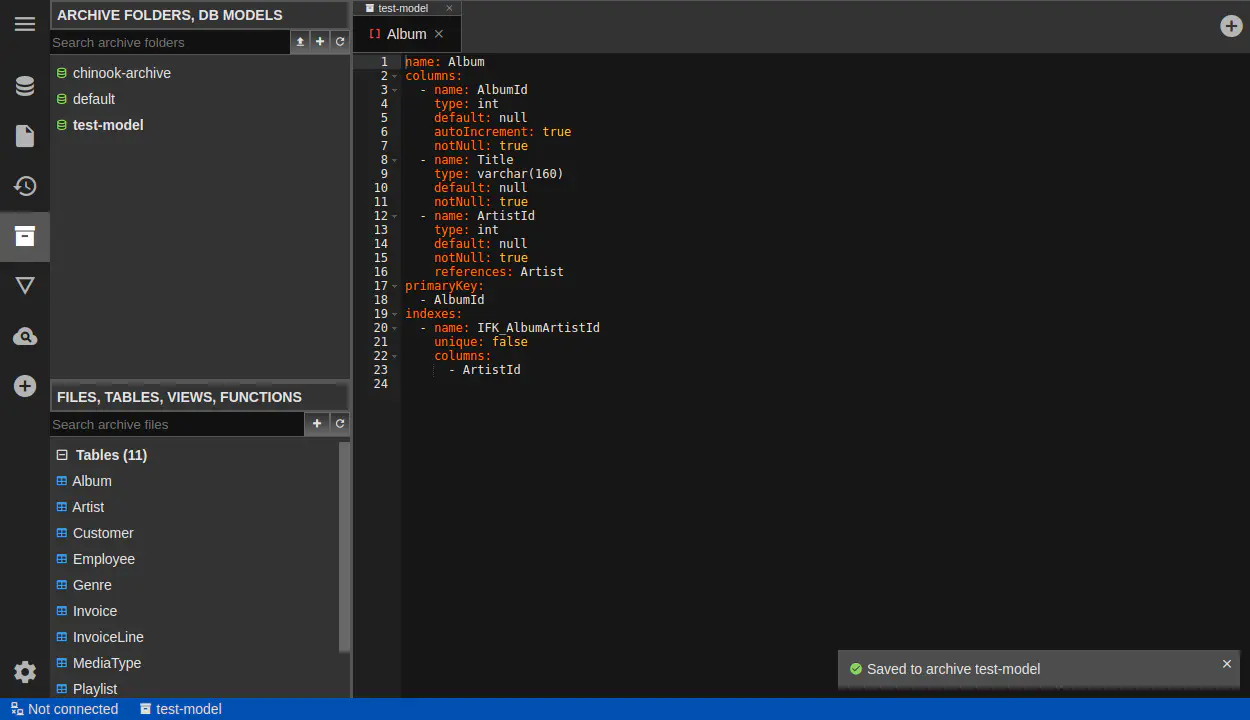Fold the indexes section at line 19
1250x720 pixels.
395,315
